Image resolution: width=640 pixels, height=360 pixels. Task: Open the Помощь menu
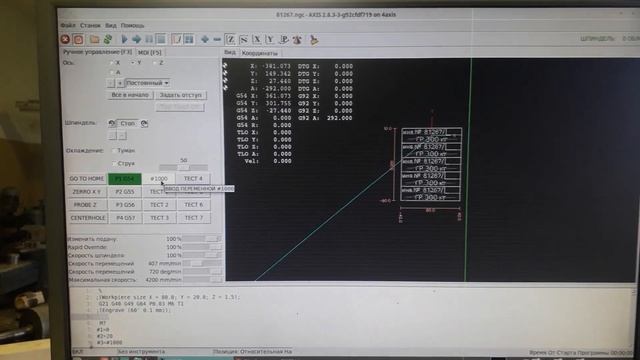133,25
